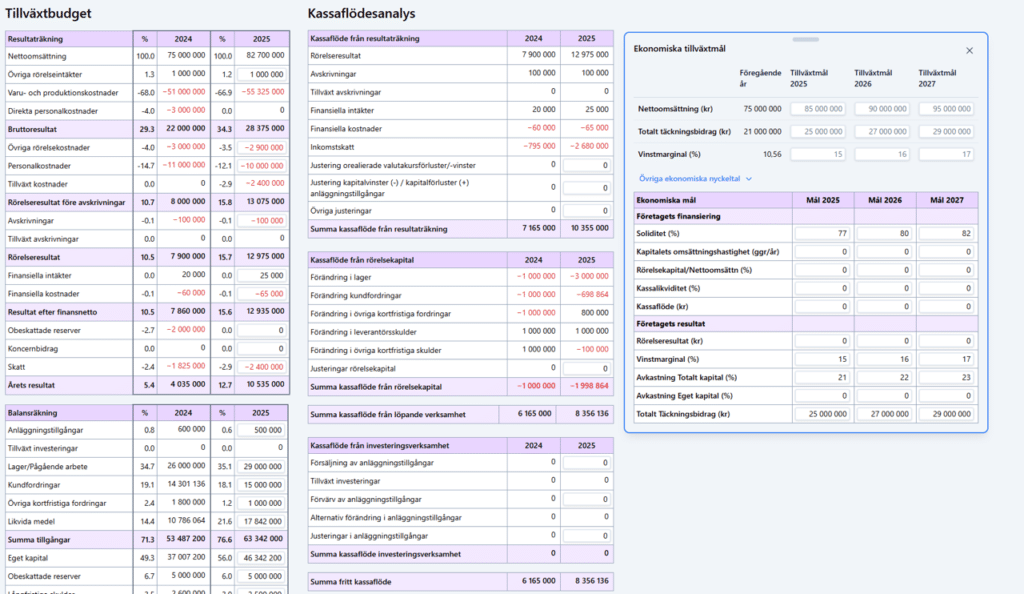Screen dimensions: 1024x594
Task: Select Skatt 2025 input in Resultaträkning
Action: pyautogui.click(x=261, y=366)
